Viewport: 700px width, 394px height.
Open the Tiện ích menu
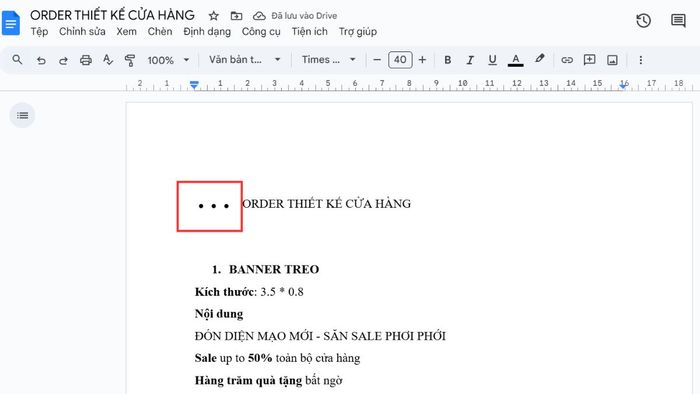(309, 32)
